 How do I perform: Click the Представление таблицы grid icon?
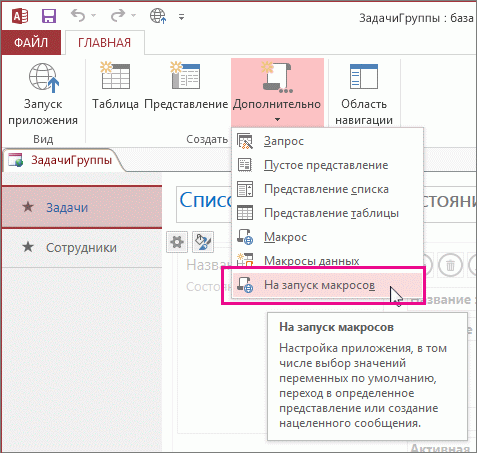pyautogui.click(x=245, y=213)
